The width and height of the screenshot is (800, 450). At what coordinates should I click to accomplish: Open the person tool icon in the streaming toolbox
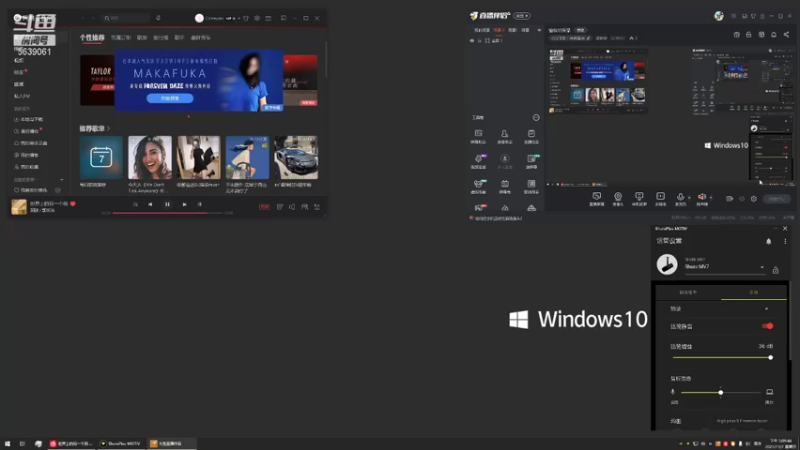click(x=504, y=136)
